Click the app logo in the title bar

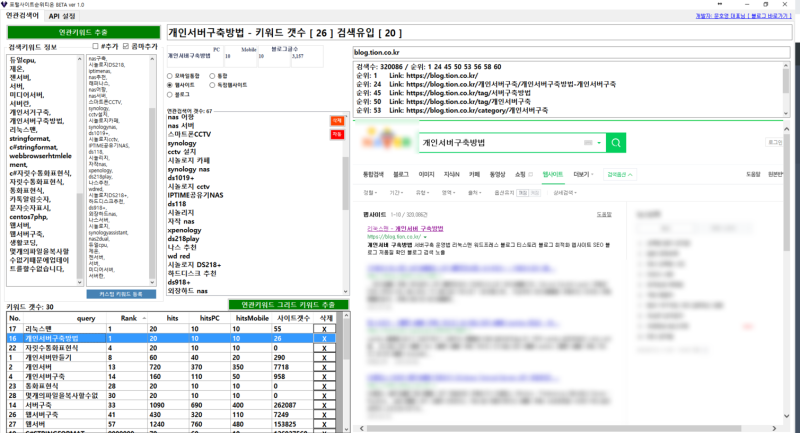pos(4,5)
